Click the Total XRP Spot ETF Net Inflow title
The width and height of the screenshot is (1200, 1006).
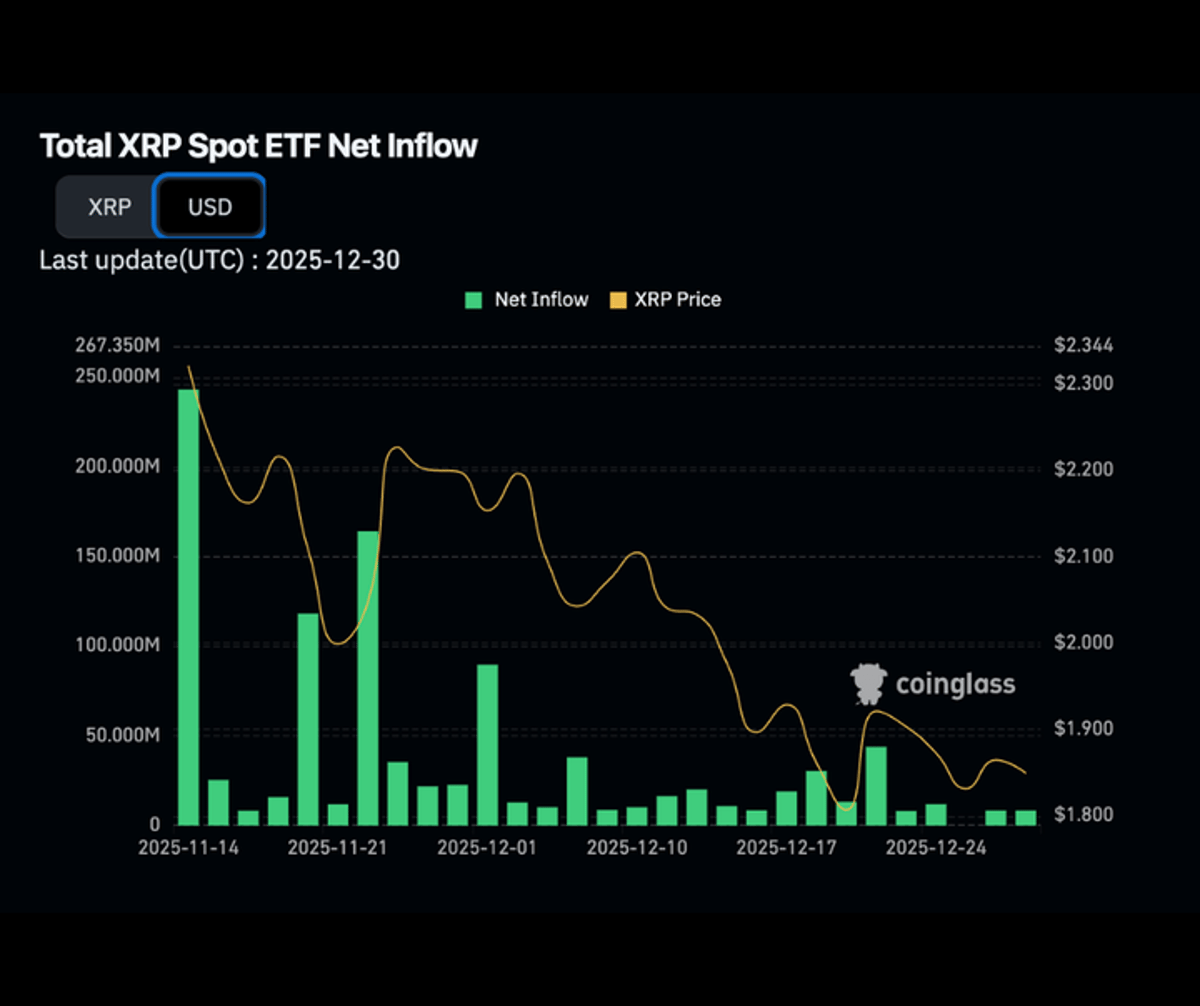tap(257, 145)
